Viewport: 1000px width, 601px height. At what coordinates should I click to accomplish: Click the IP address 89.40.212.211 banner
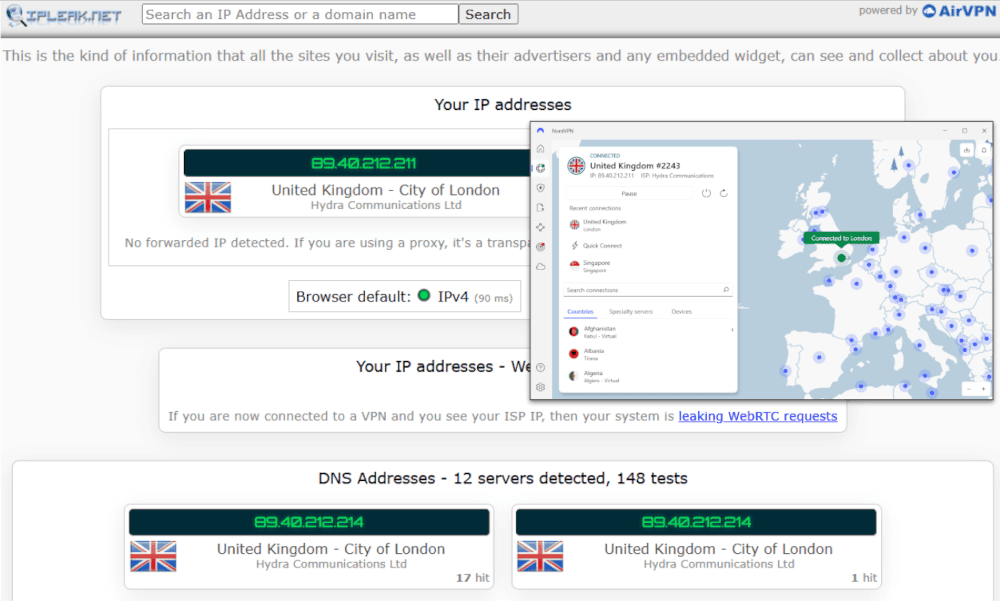click(x=364, y=163)
